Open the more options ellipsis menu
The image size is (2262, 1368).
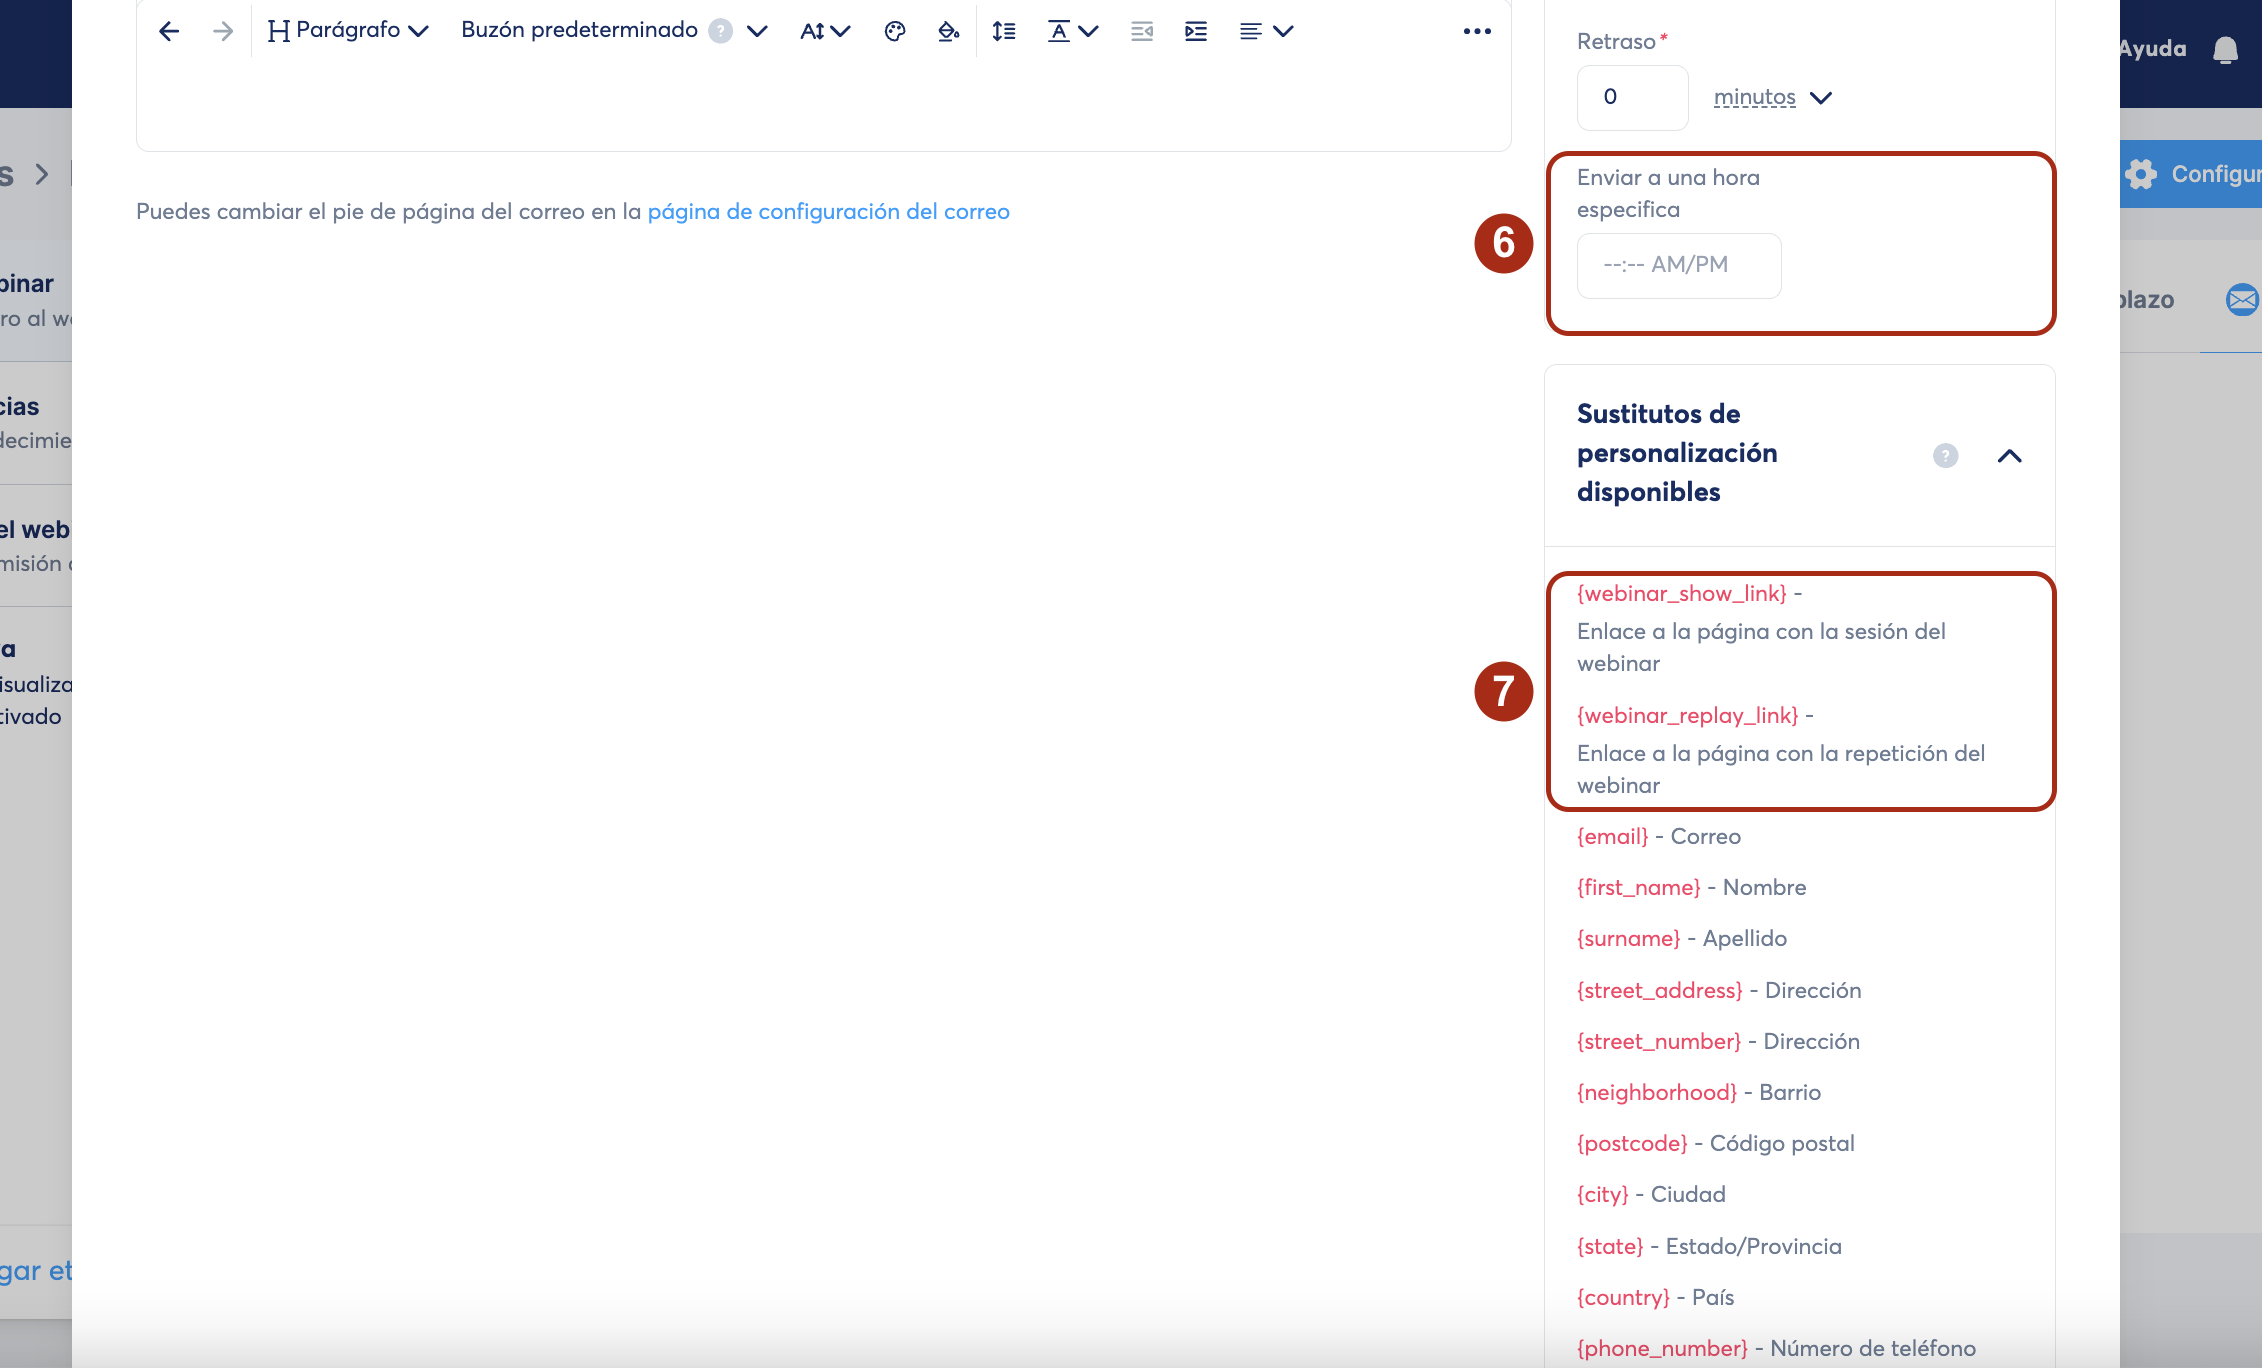[1477, 31]
